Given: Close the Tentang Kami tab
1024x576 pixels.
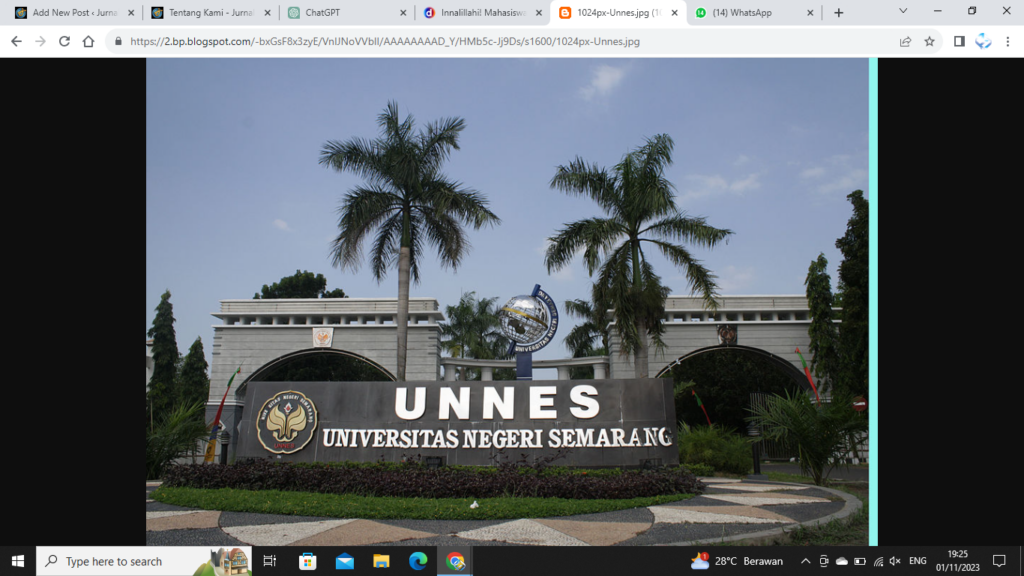Looking at the screenshot, I should 267,12.
